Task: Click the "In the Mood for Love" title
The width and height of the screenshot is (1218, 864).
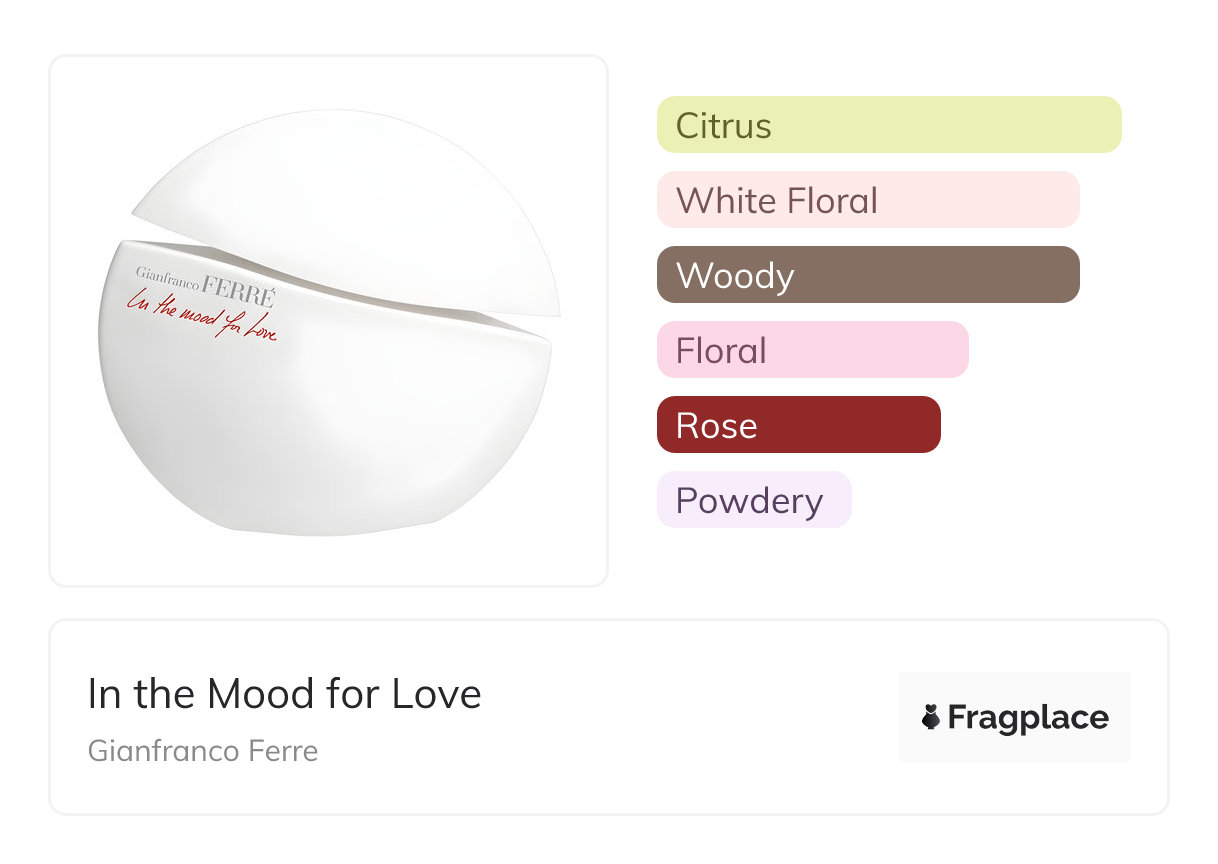Action: click(x=285, y=694)
